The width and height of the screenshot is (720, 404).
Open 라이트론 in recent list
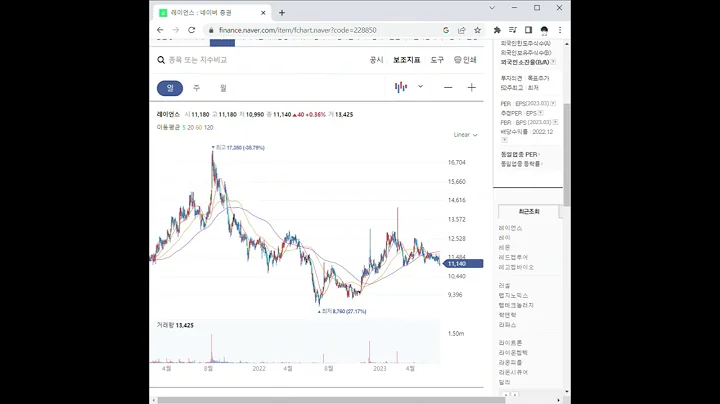point(511,342)
